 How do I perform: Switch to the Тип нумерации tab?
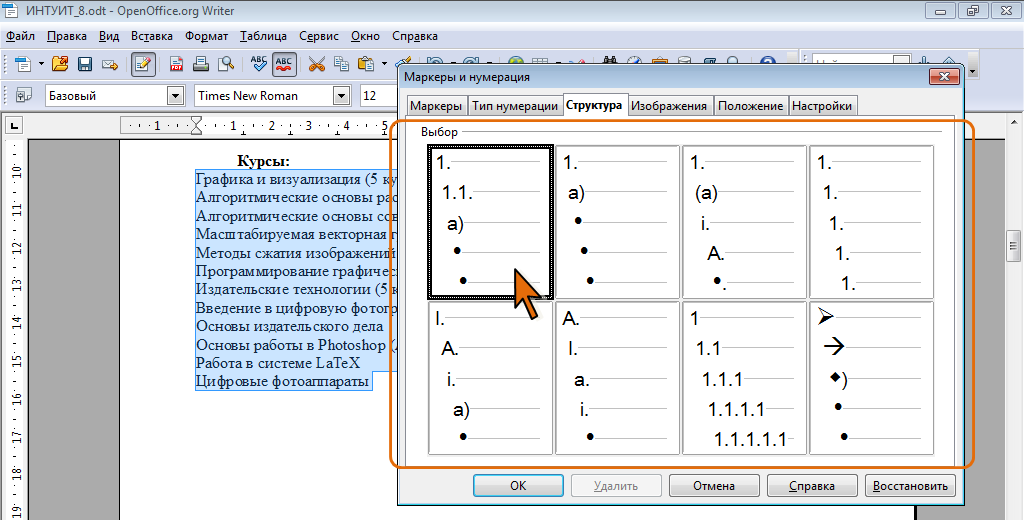(x=515, y=106)
